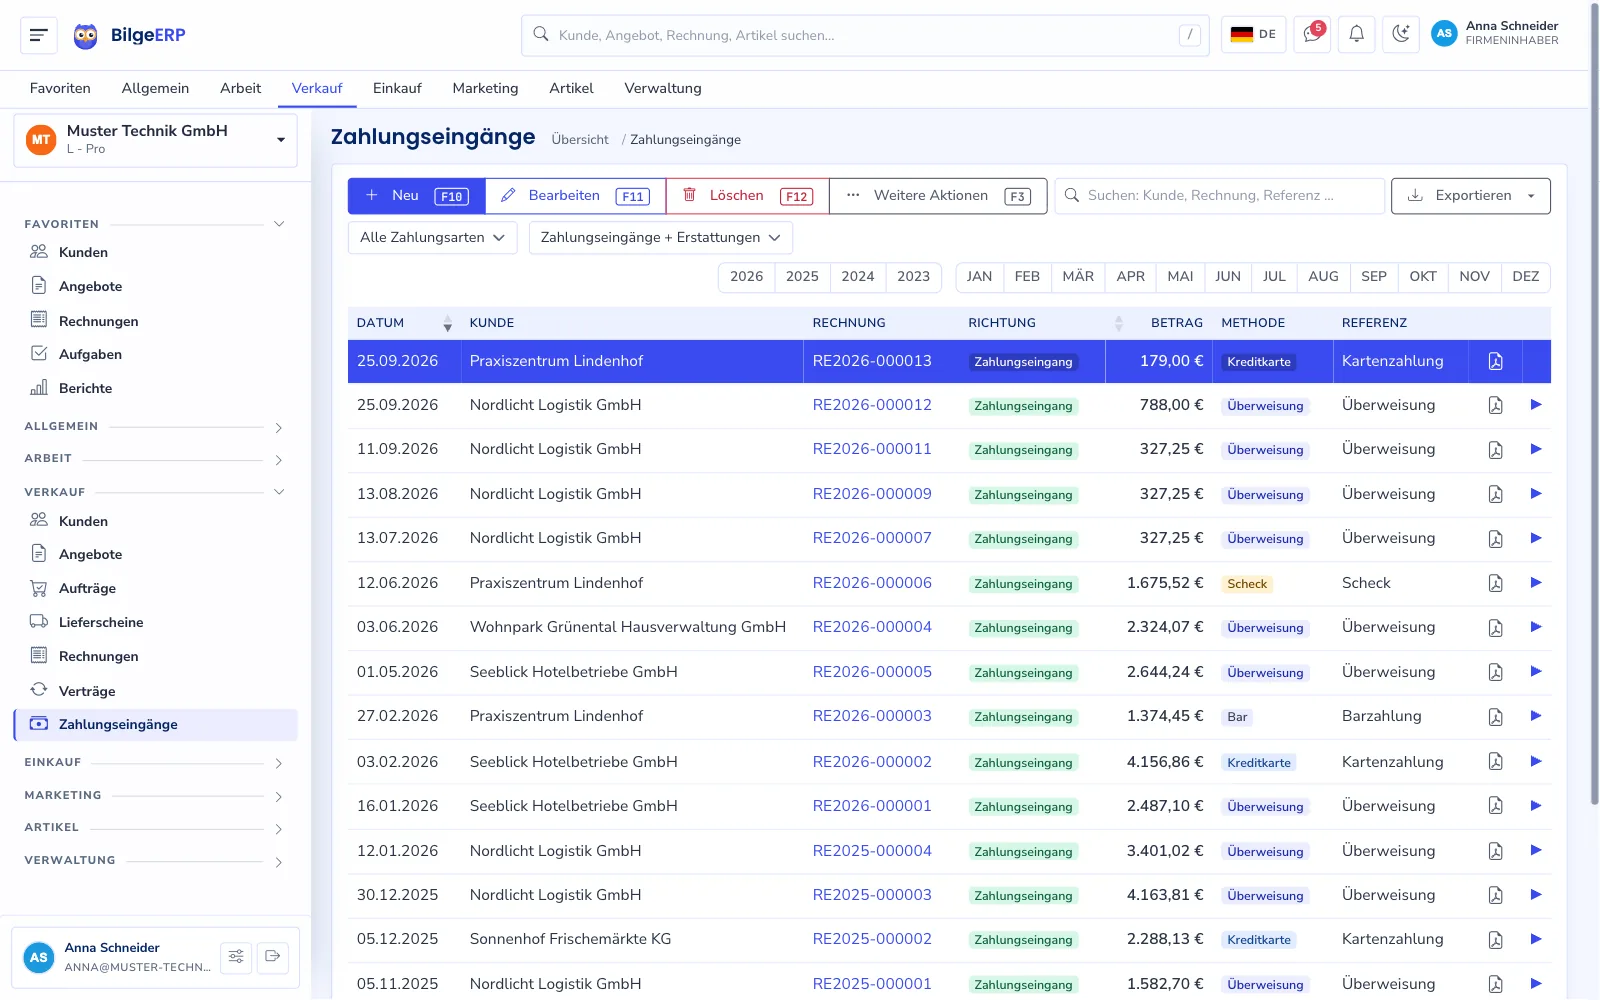Open PDF icon for RE2026-000012 row
This screenshot has width=1600, height=1000.
[1495, 405]
